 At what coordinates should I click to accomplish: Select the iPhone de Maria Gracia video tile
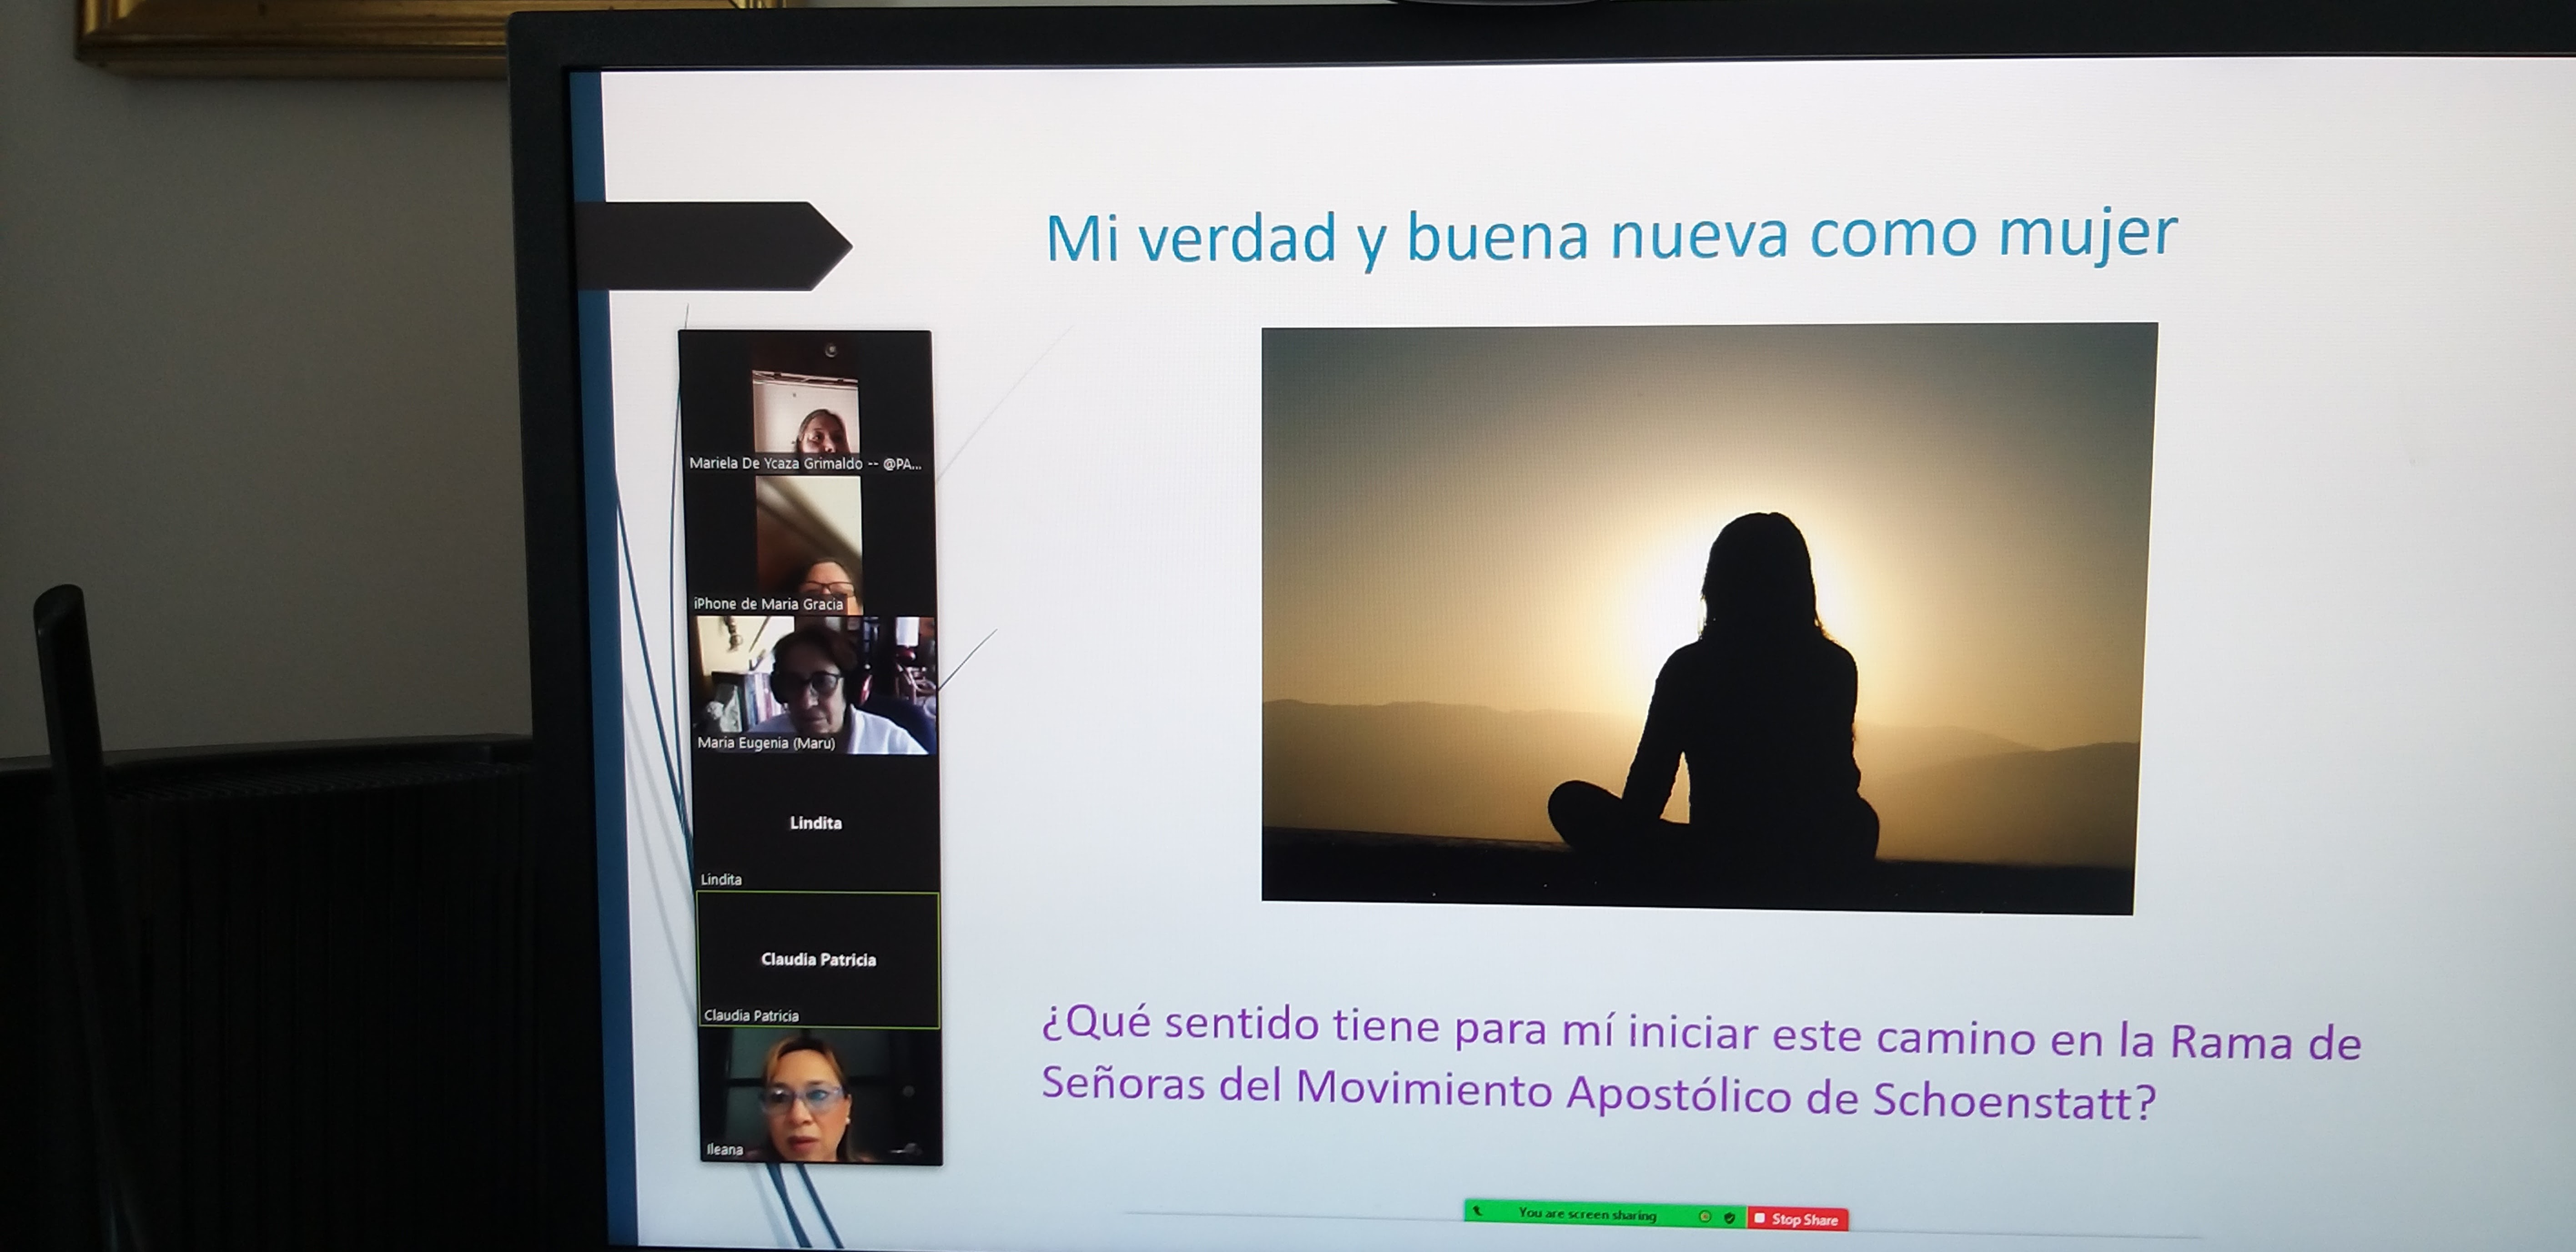(808, 545)
